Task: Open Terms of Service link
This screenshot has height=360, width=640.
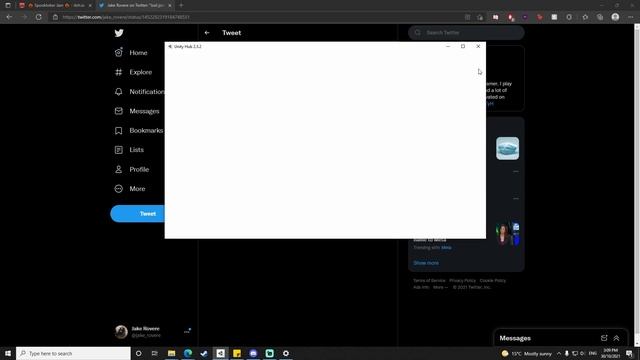Action: (429, 280)
